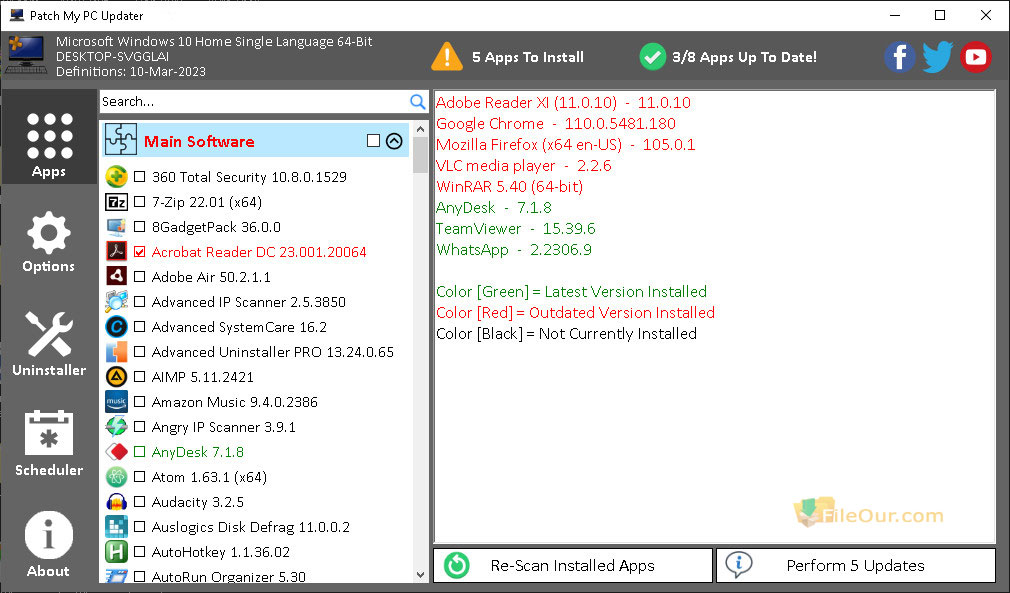
Task: Select VLC media player 2.2.6 entry
Action: point(524,165)
